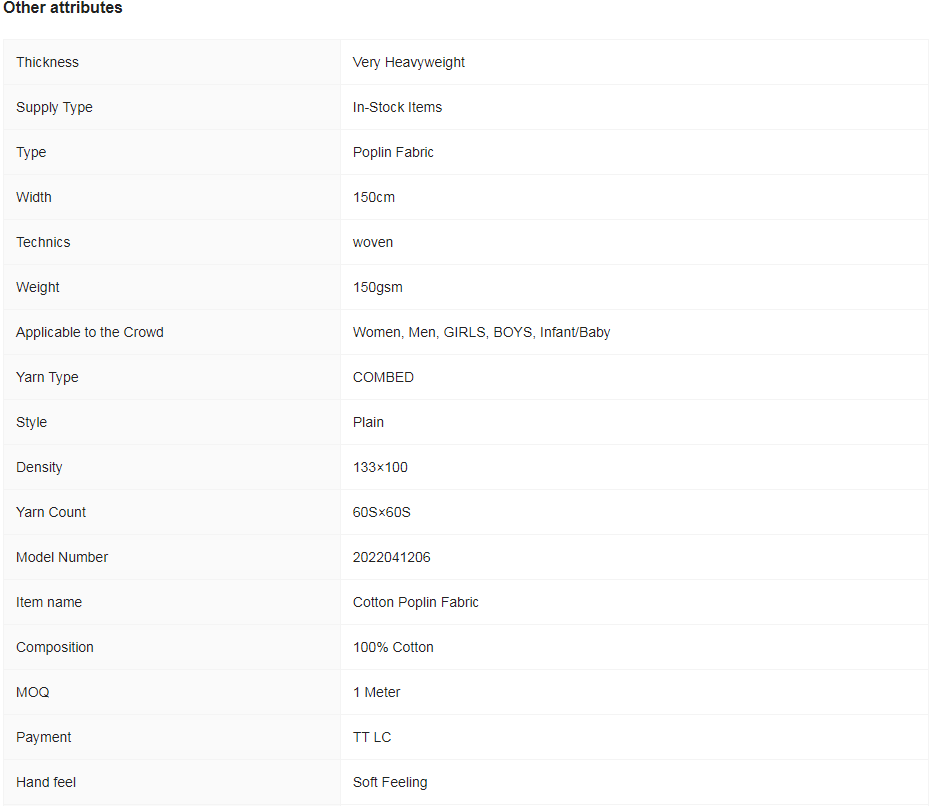Click the 150gsm weight value
This screenshot has width=930, height=806.
(378, 287)
